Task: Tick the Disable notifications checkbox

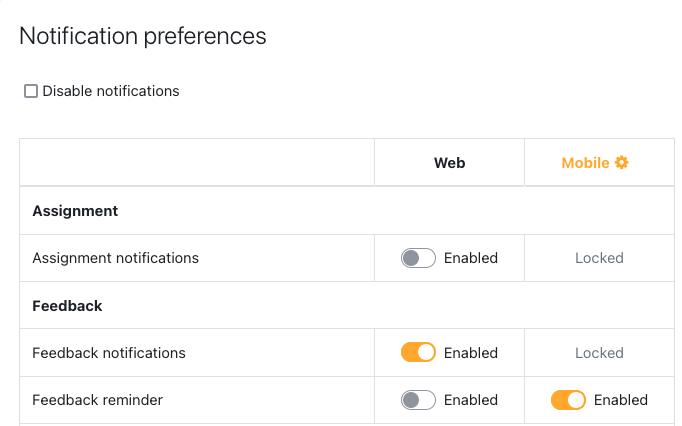Action: pyautogui.click(x=31, y=91)
